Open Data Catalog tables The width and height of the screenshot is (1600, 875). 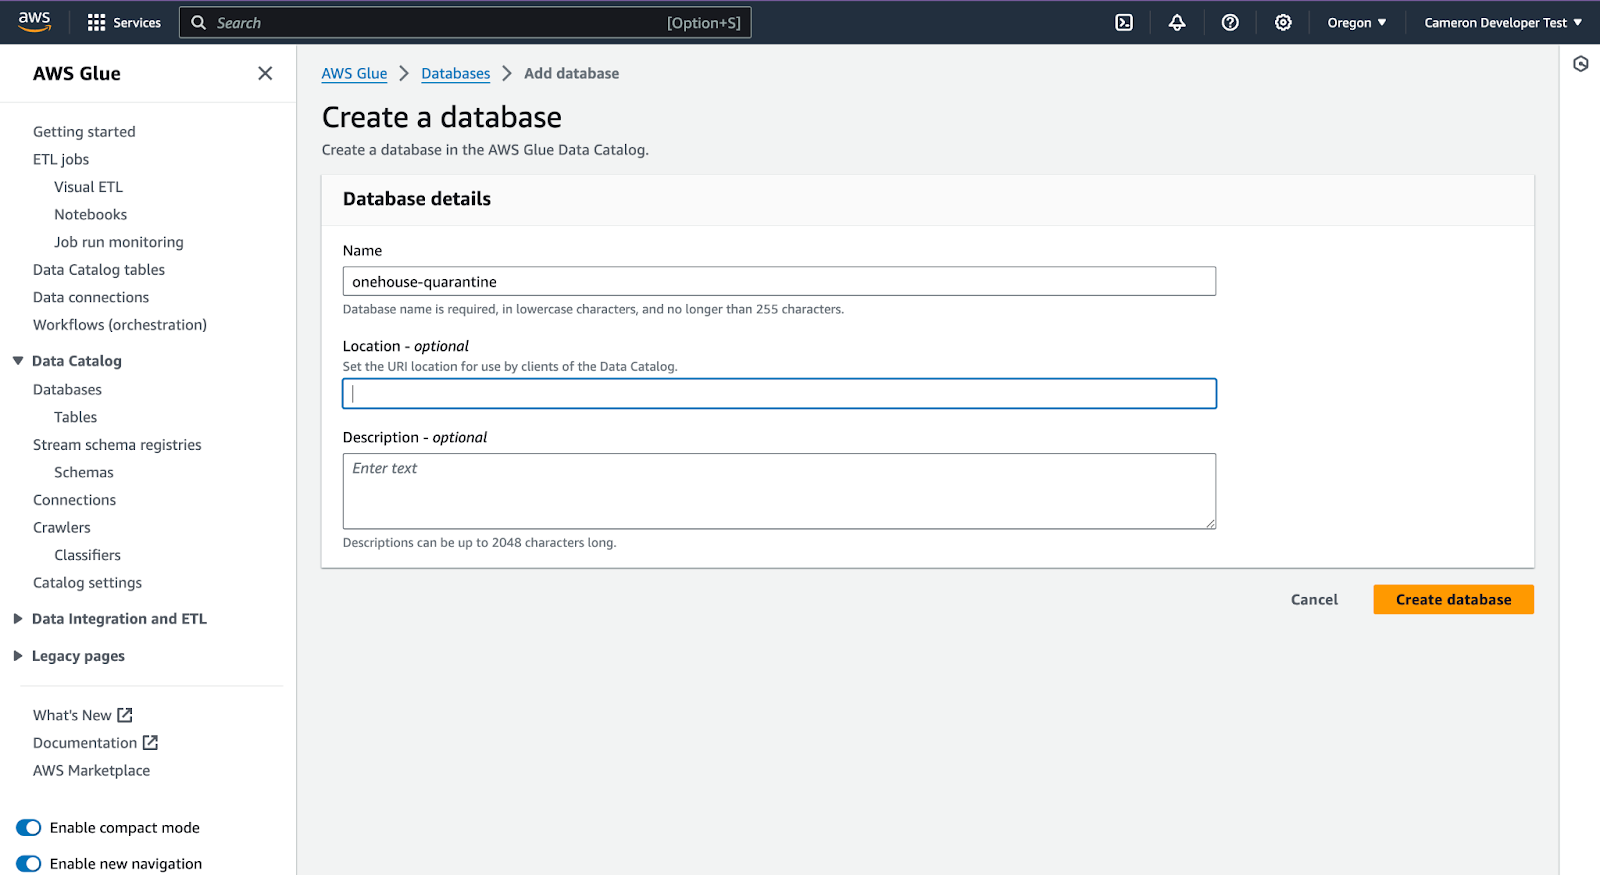pyautogui.click(x=99, y=270)
